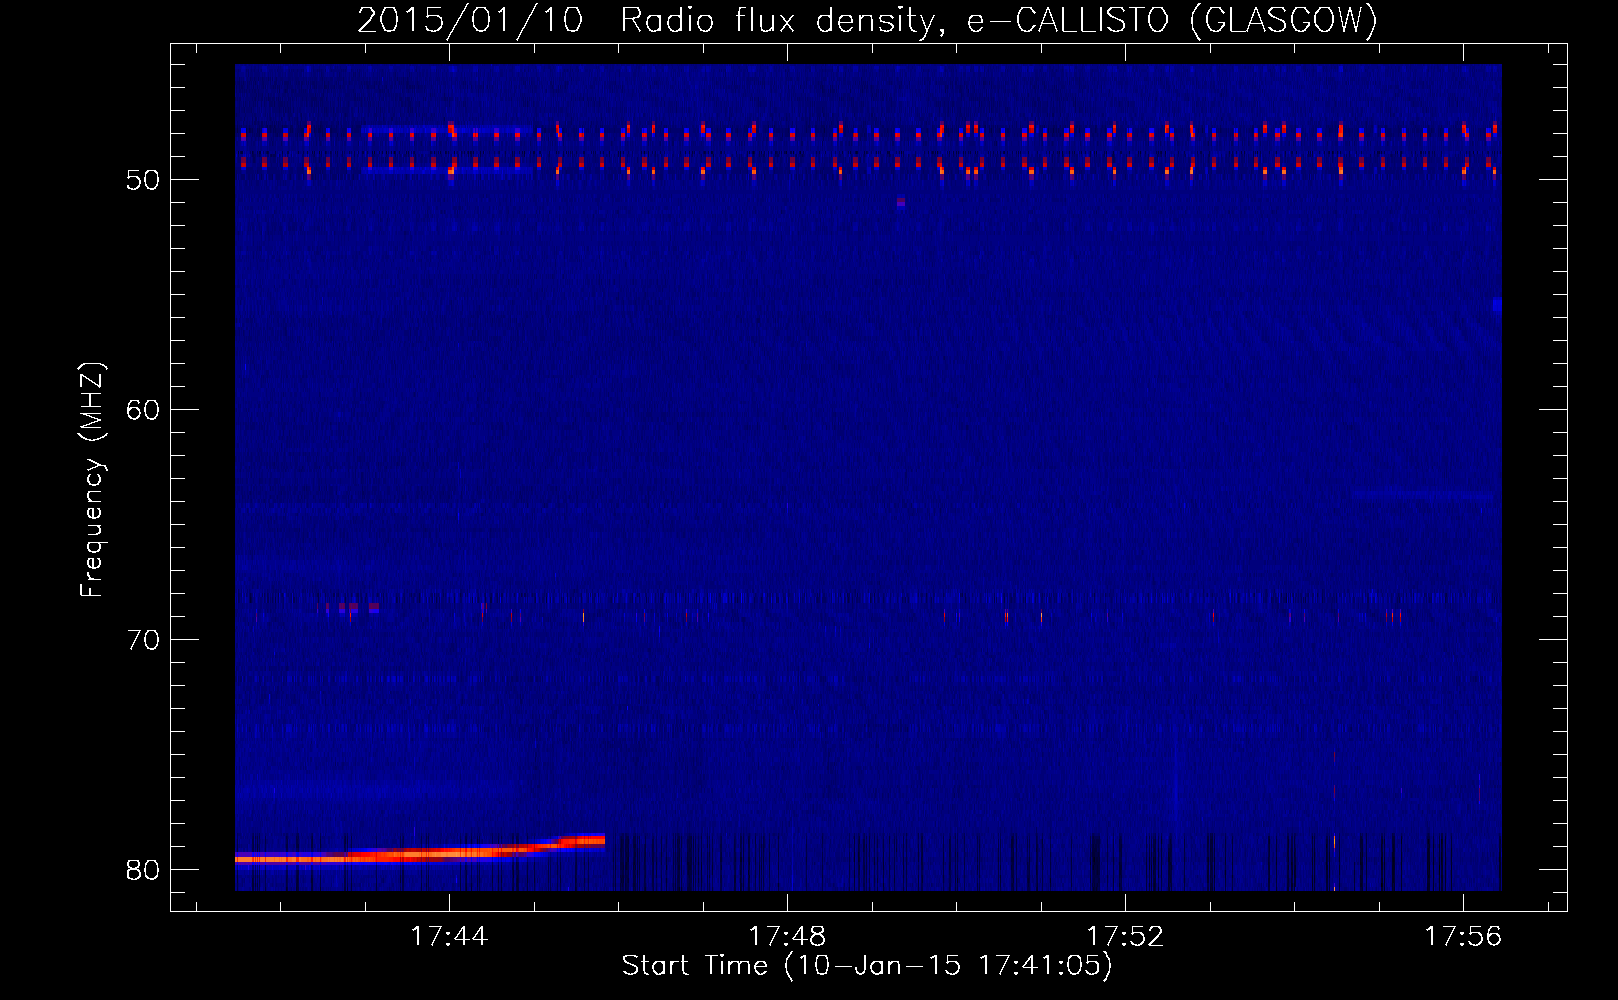The width and height of the screenshot is (1618, 1000).
Task: Click the 80 frequency tick label
Action: point(143,870)
